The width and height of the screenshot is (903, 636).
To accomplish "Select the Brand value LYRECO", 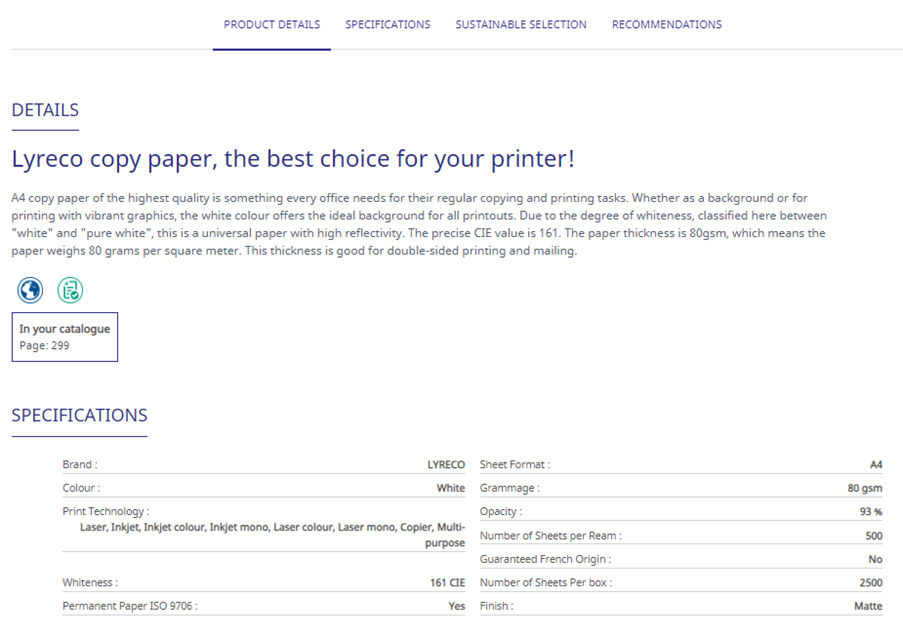I will 446,465.
